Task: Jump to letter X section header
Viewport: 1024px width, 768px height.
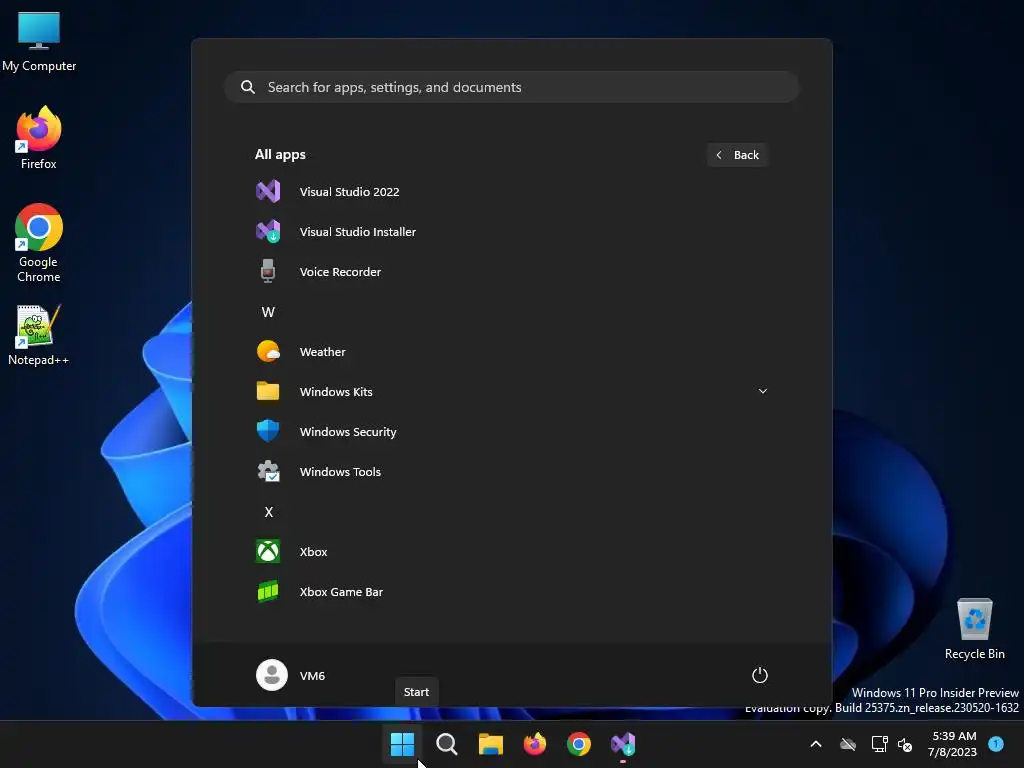Action: [268, 511]
